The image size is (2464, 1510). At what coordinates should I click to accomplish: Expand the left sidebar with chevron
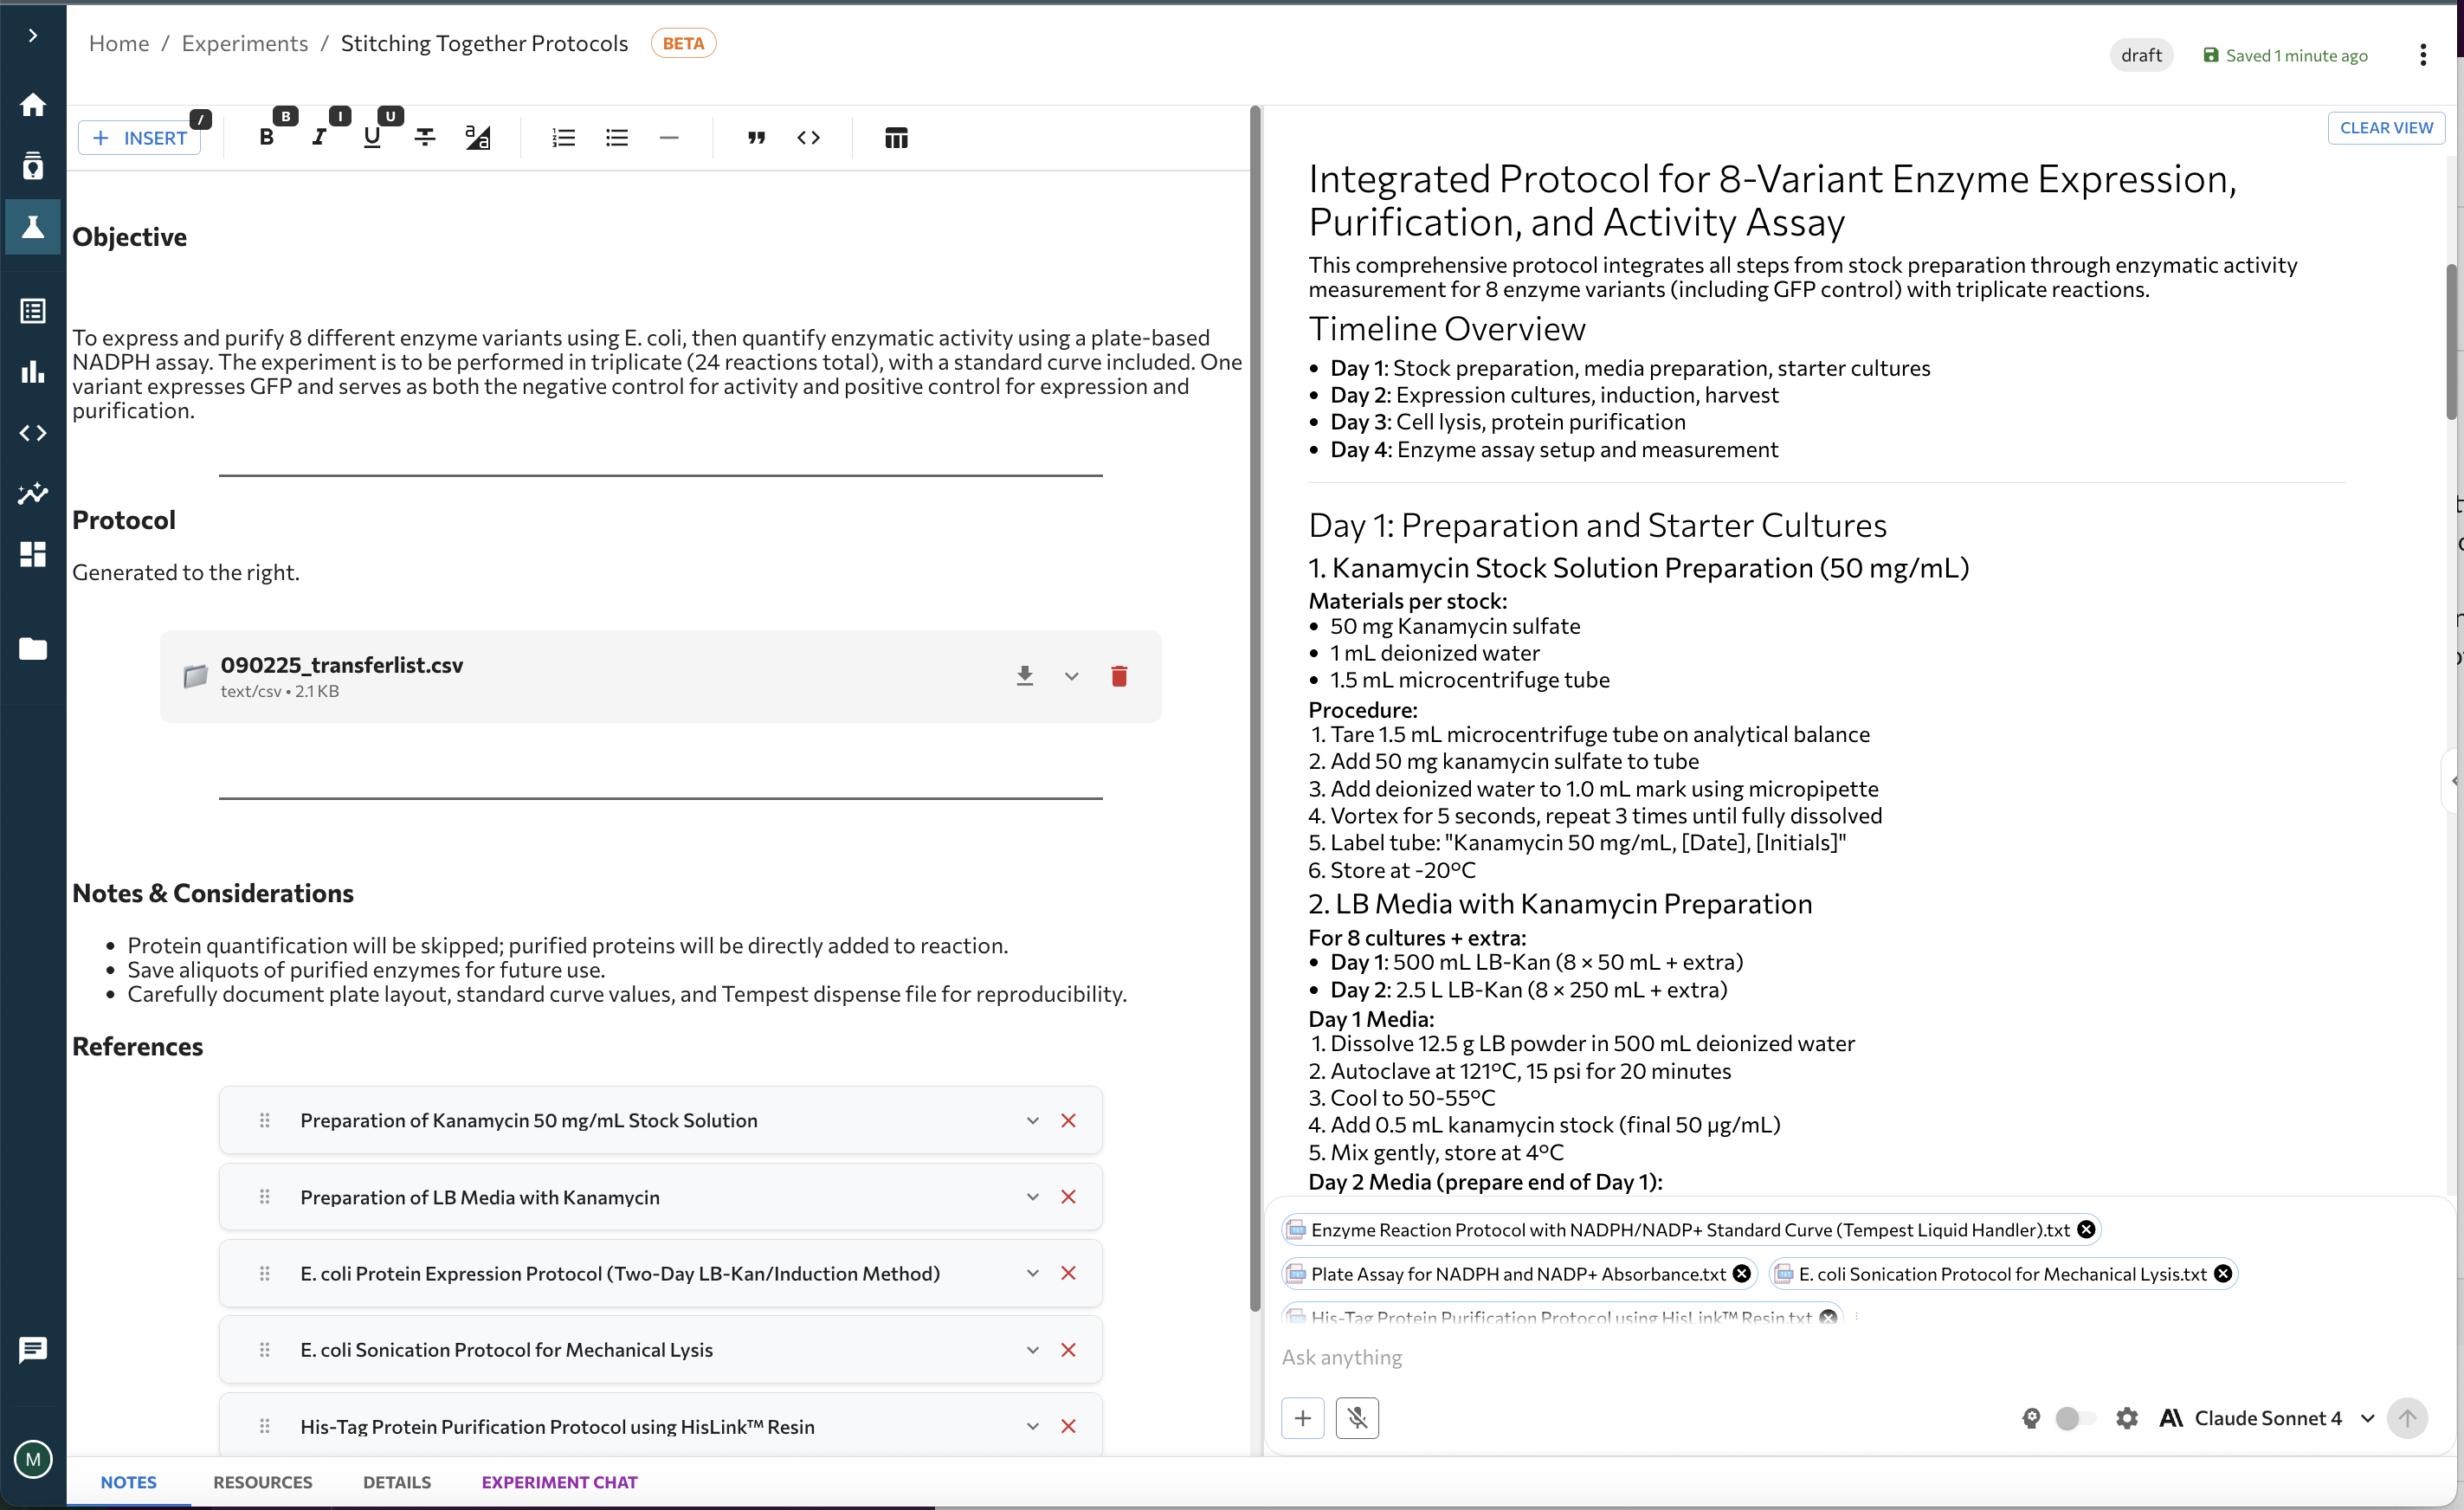coord(33,36)
